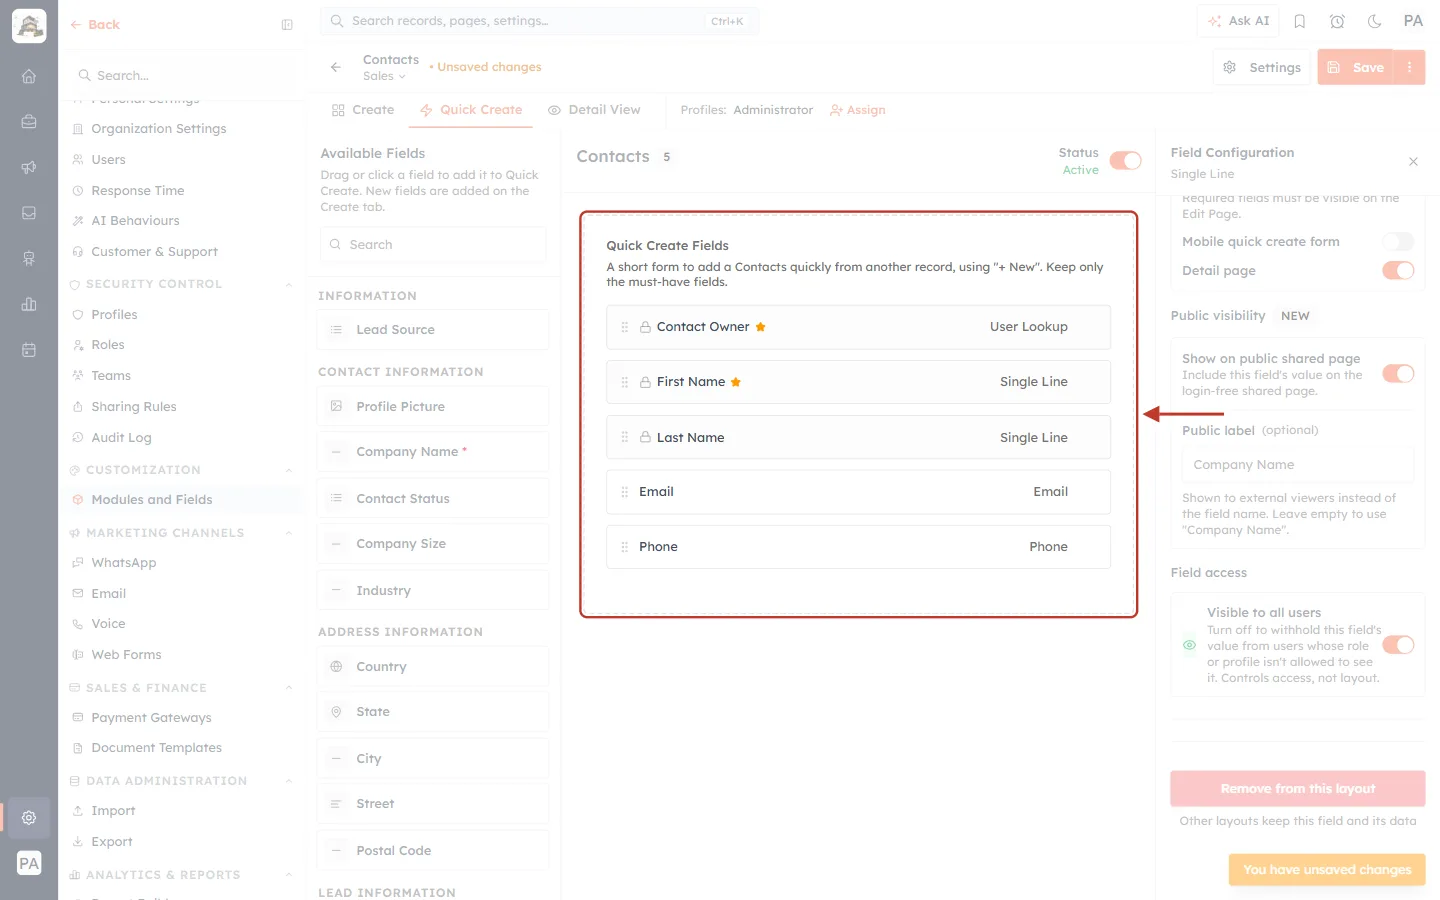The image size is (1440, 900).
Task: Click the bar chart reports icon
Action: [29, 304]
